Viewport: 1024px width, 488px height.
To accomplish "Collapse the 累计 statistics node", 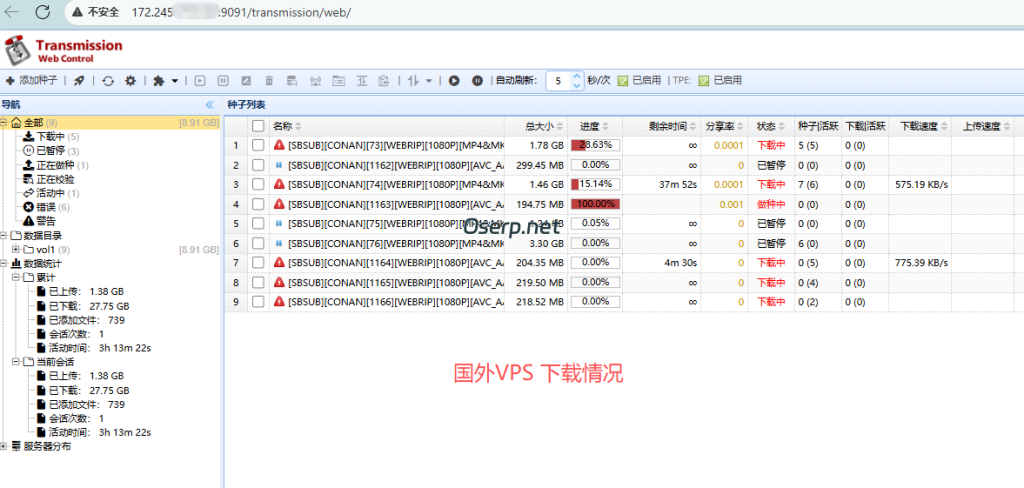I will (16, 278).
